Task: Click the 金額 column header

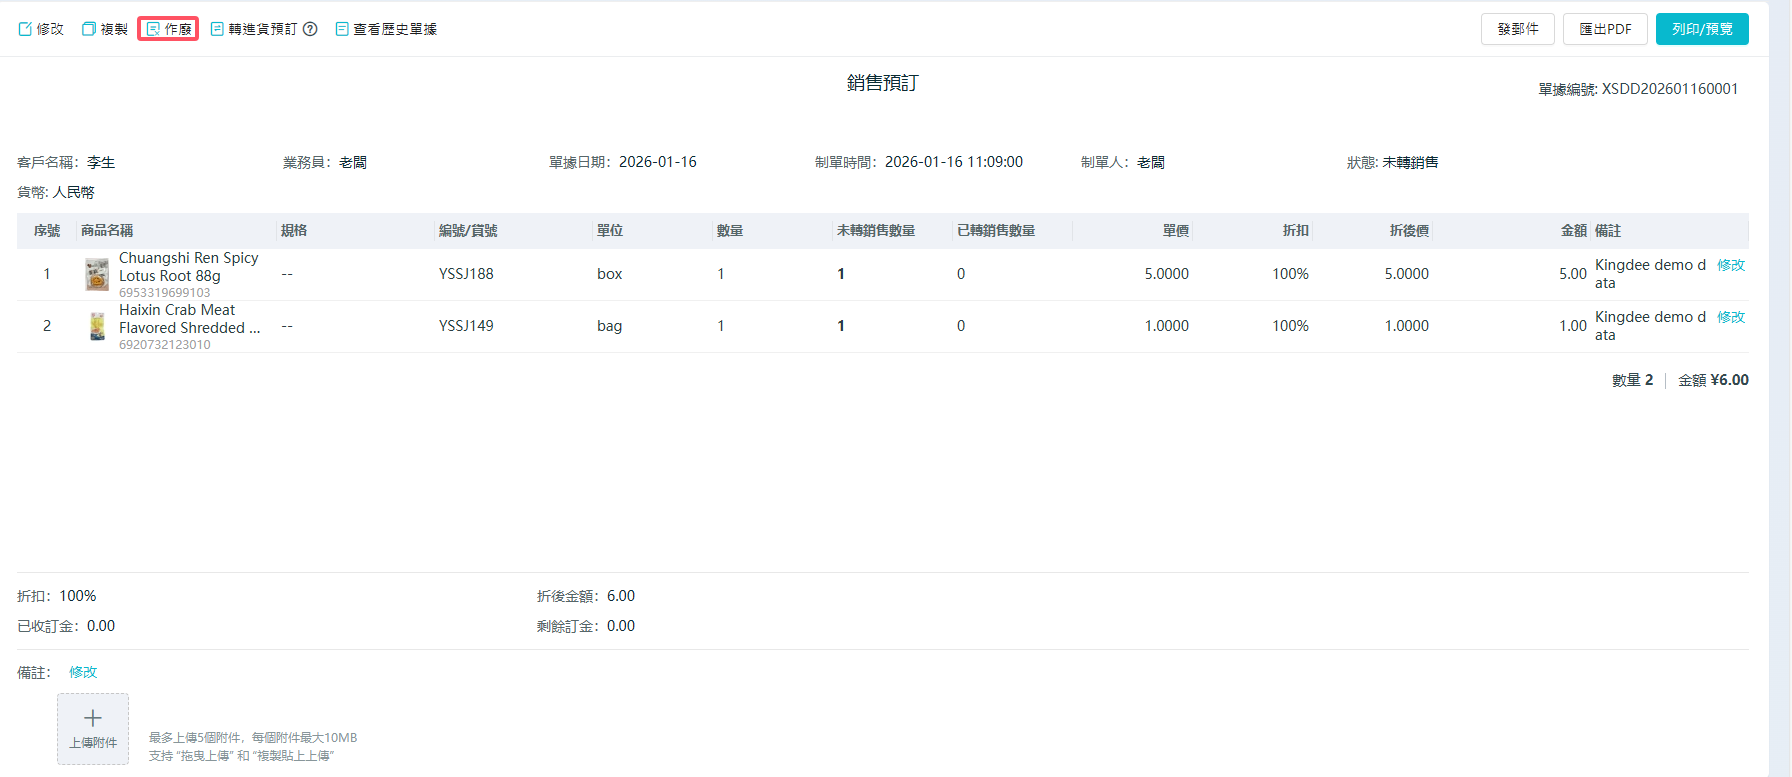Action: (1573, 231)
